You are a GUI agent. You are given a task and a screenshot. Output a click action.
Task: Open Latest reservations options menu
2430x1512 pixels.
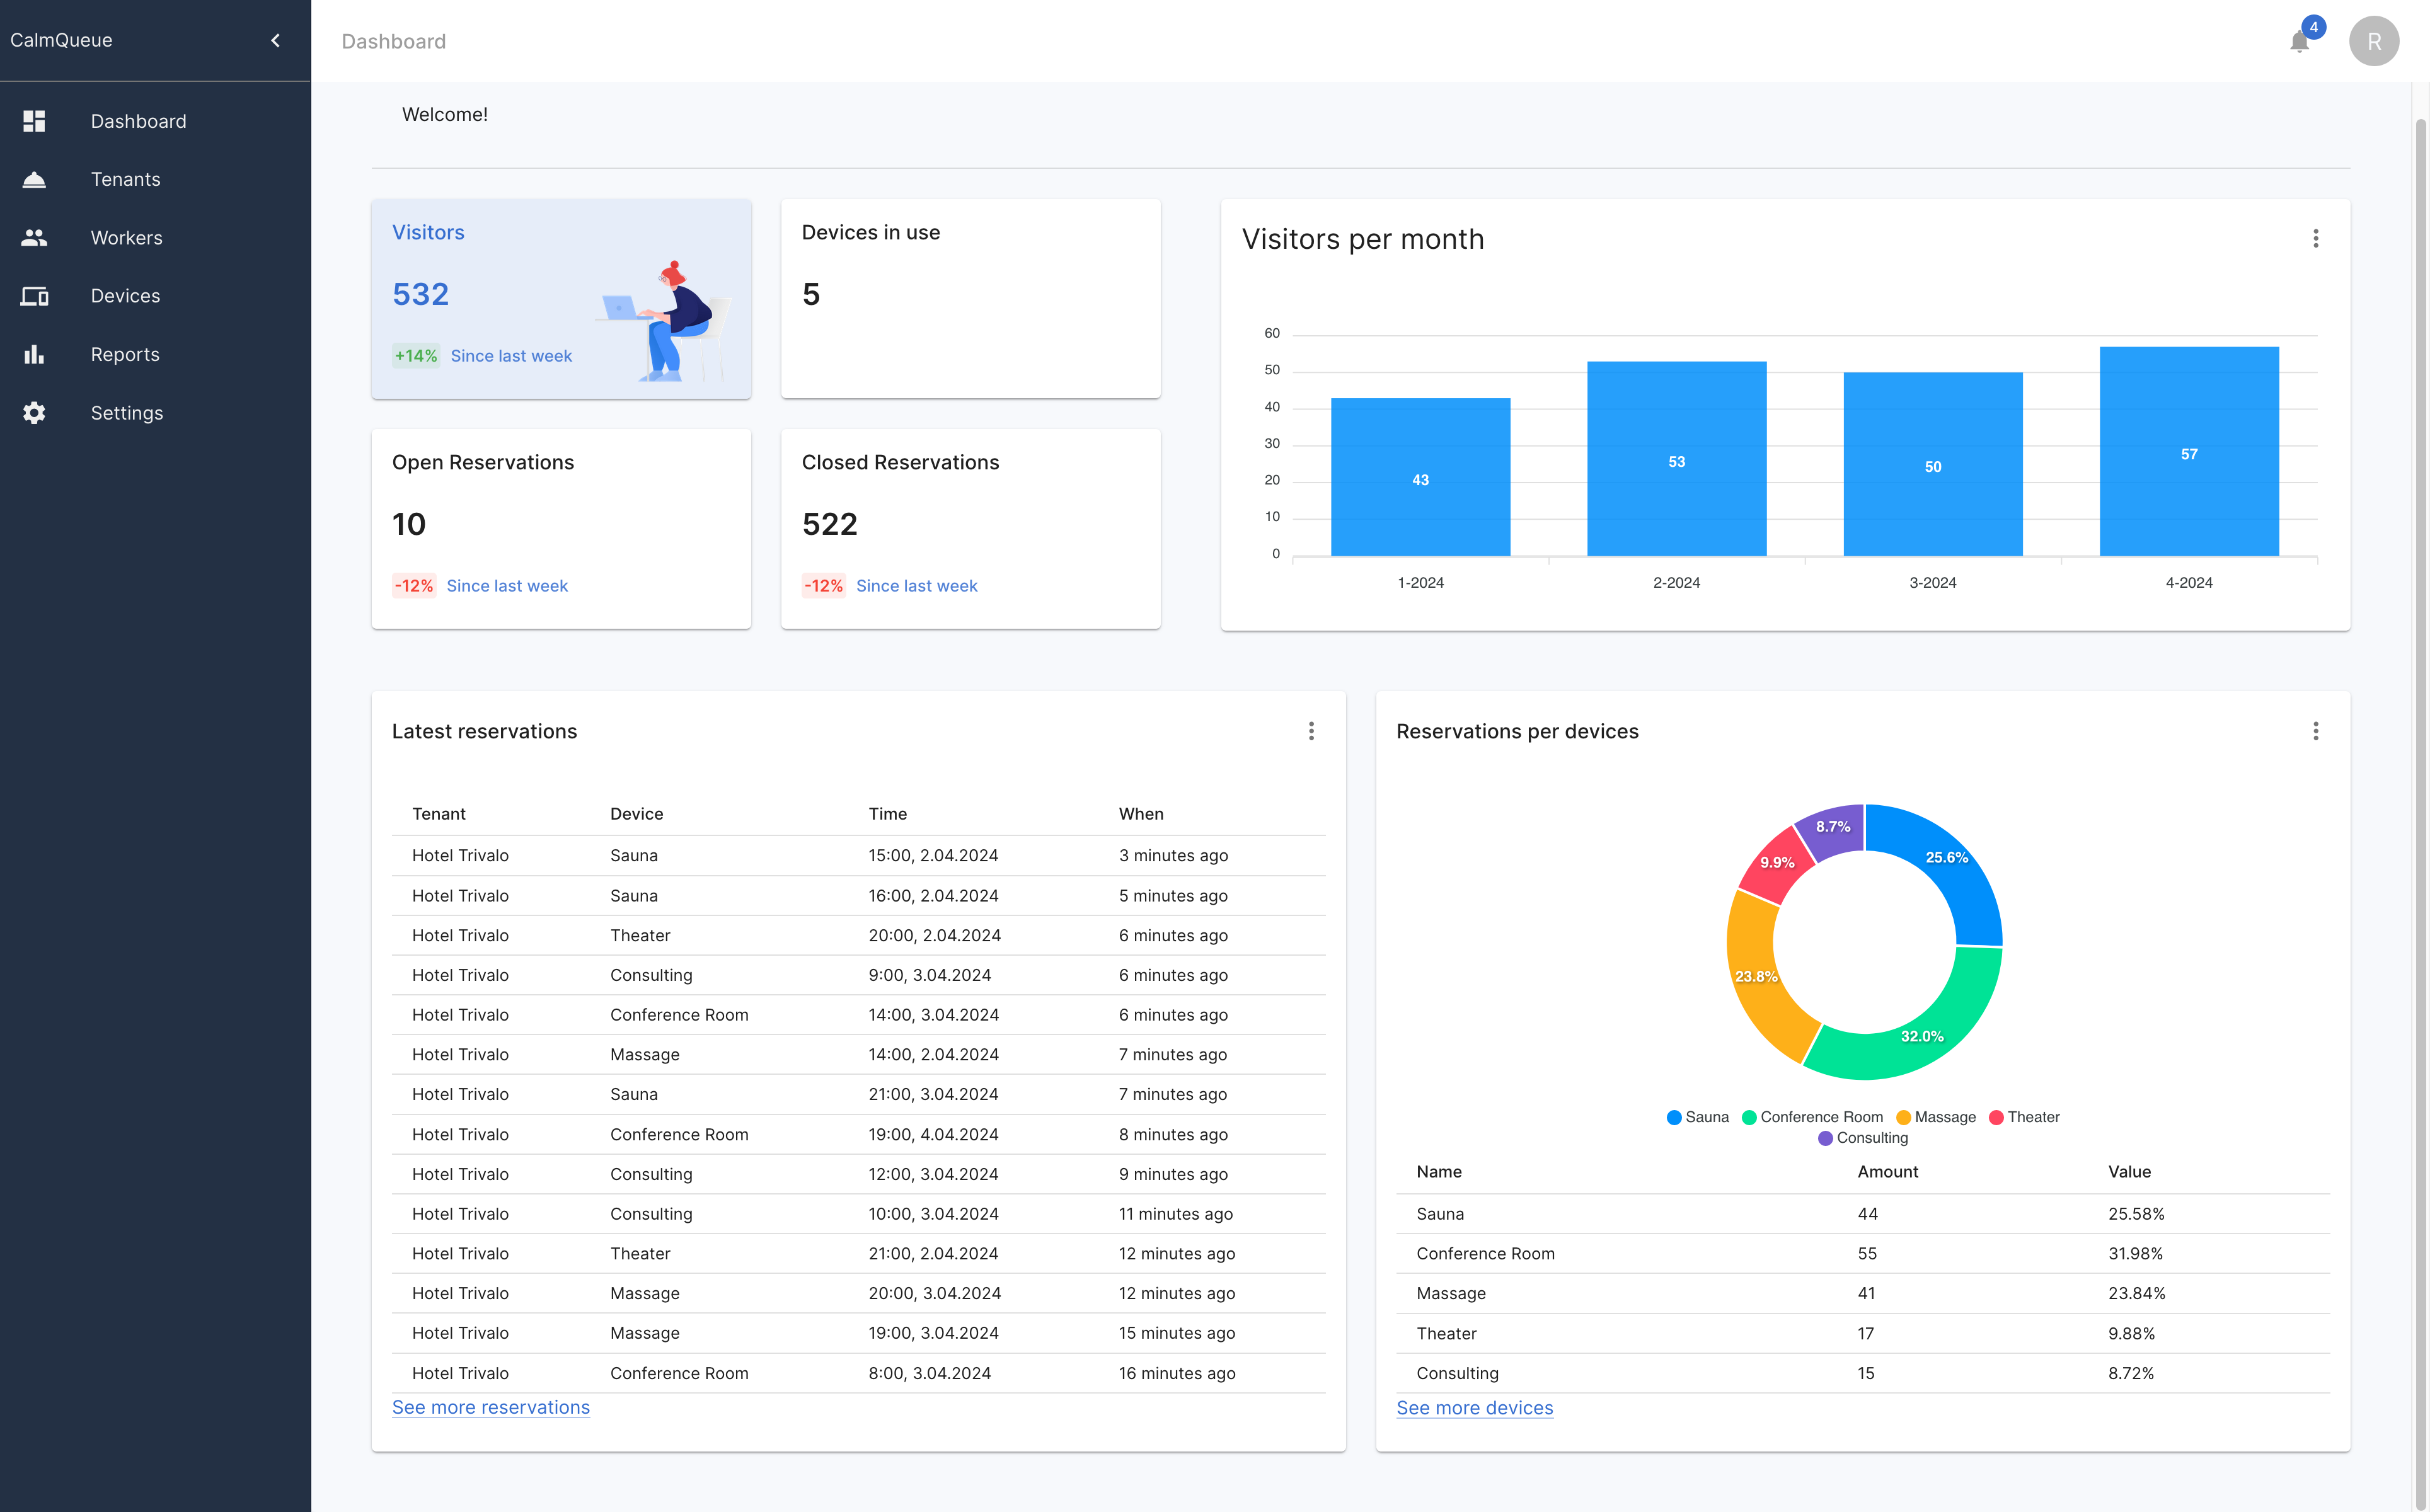1311,731
